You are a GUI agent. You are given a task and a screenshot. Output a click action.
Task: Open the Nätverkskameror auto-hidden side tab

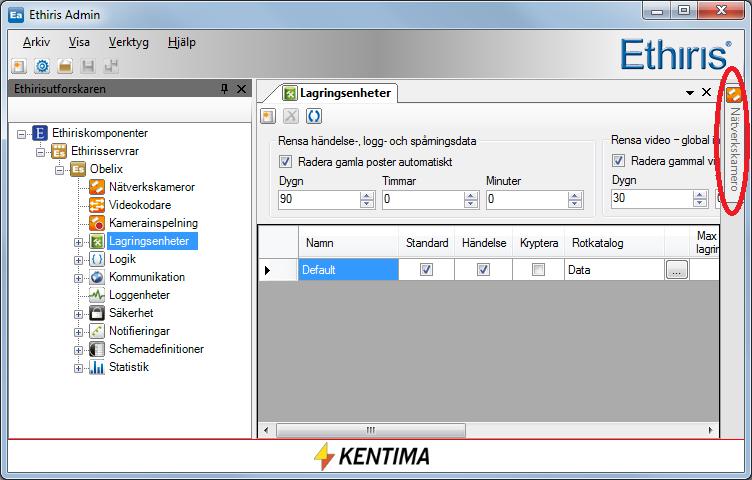(x=734, y=139)
